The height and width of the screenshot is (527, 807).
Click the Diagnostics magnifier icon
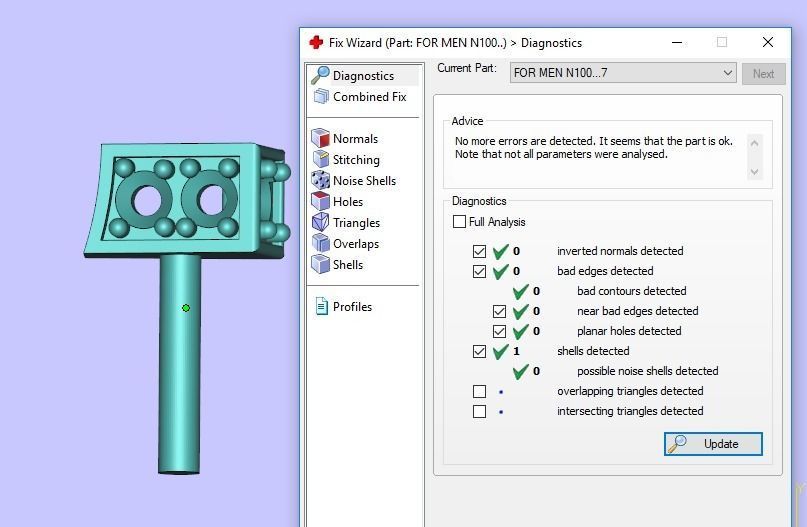pos(321,75)
